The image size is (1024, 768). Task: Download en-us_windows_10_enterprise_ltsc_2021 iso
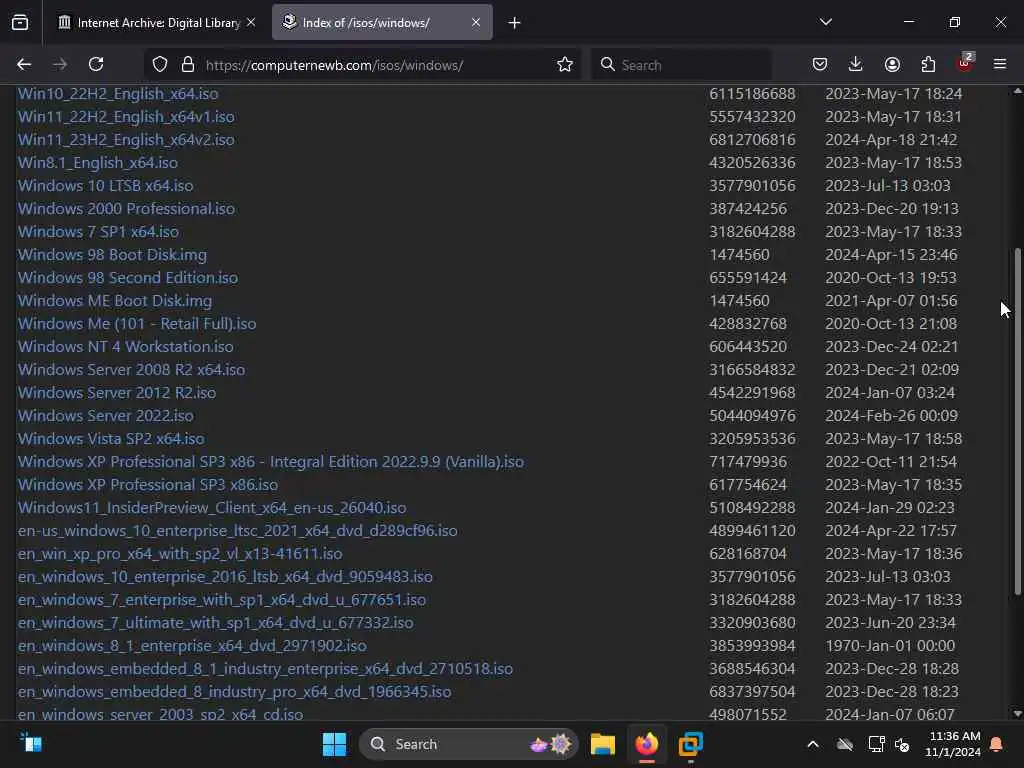click(x=238, y=530)
